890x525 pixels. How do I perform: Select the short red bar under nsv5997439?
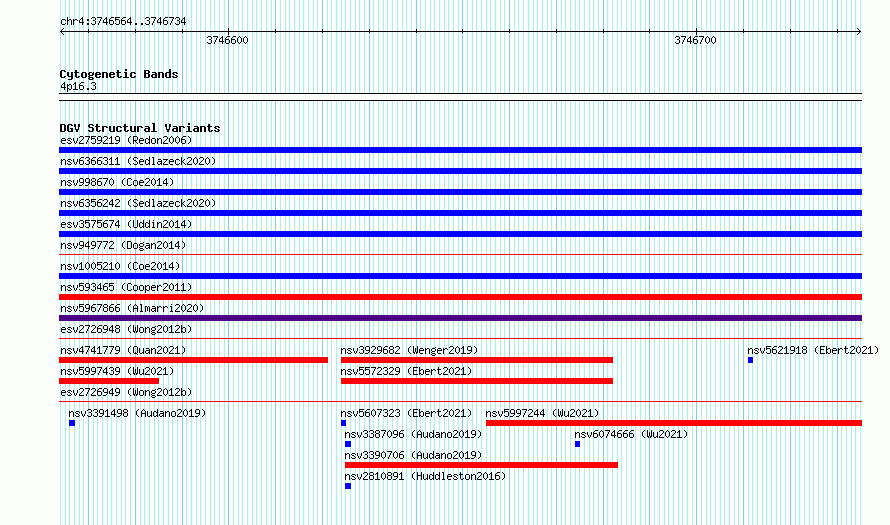pos(109,381)
